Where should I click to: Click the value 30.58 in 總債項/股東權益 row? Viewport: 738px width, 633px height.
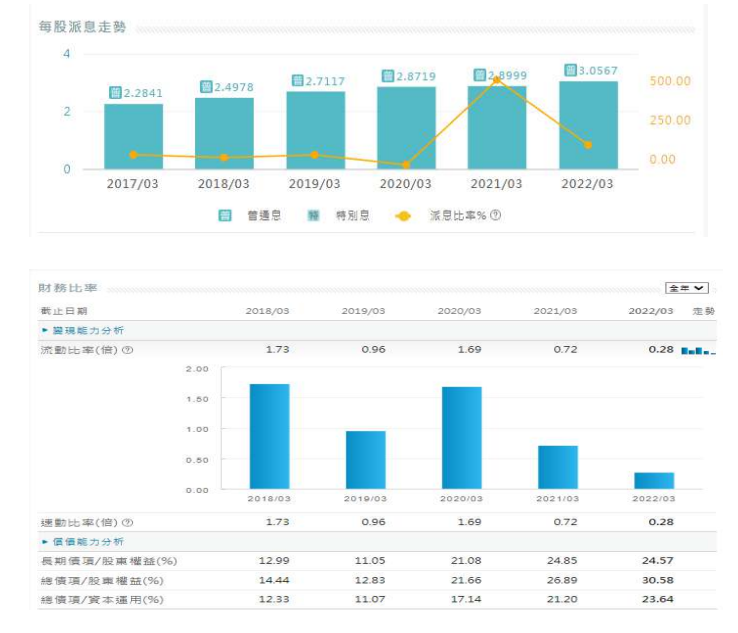[658, 580]
